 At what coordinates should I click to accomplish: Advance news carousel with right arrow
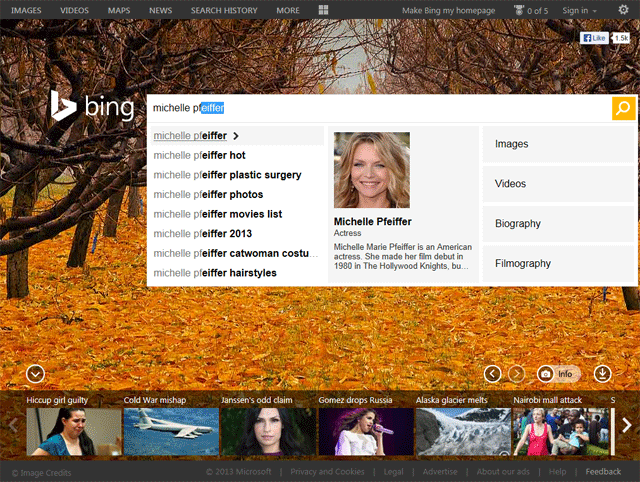(x=627, y=425)
